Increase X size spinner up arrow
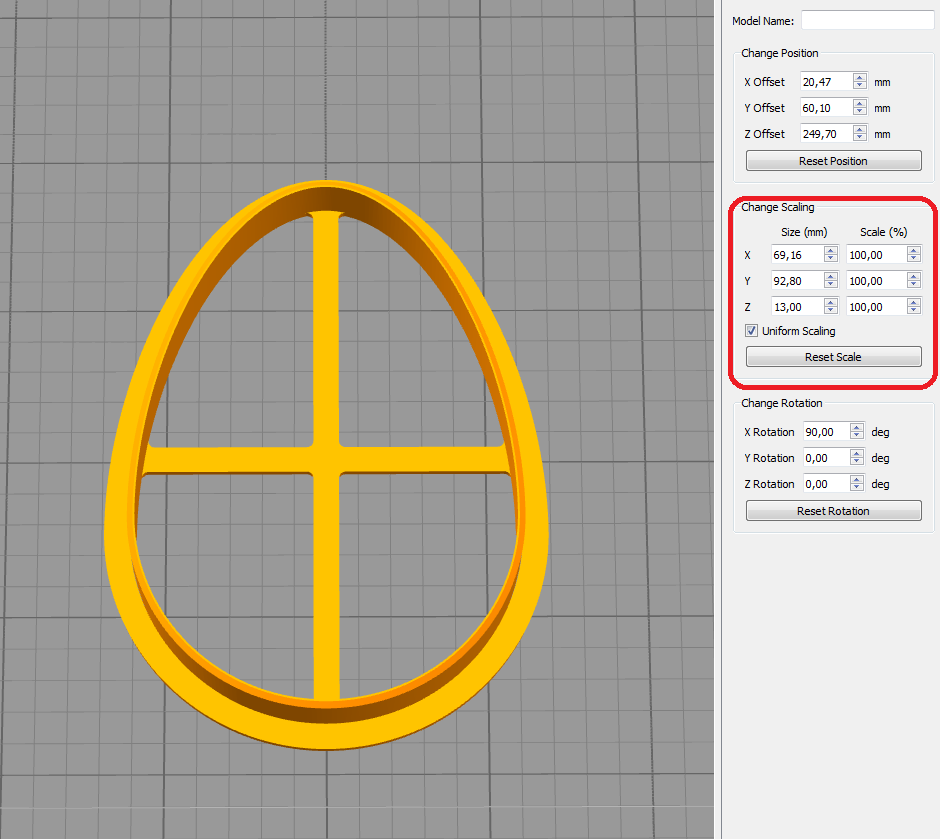This screenshot has height=839, width=940. (x=830, y=251)
